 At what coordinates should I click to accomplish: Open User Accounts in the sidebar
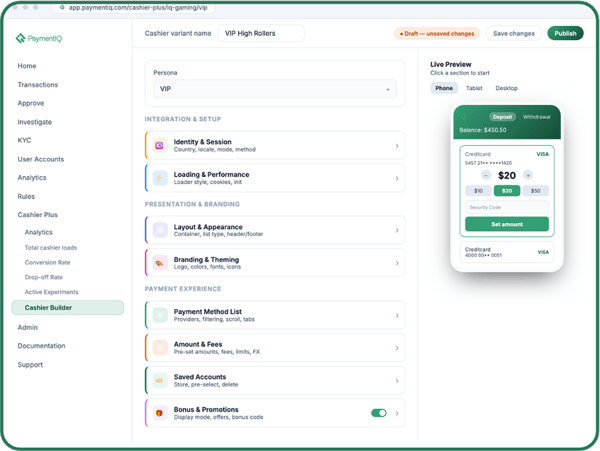tap(41, 159)
